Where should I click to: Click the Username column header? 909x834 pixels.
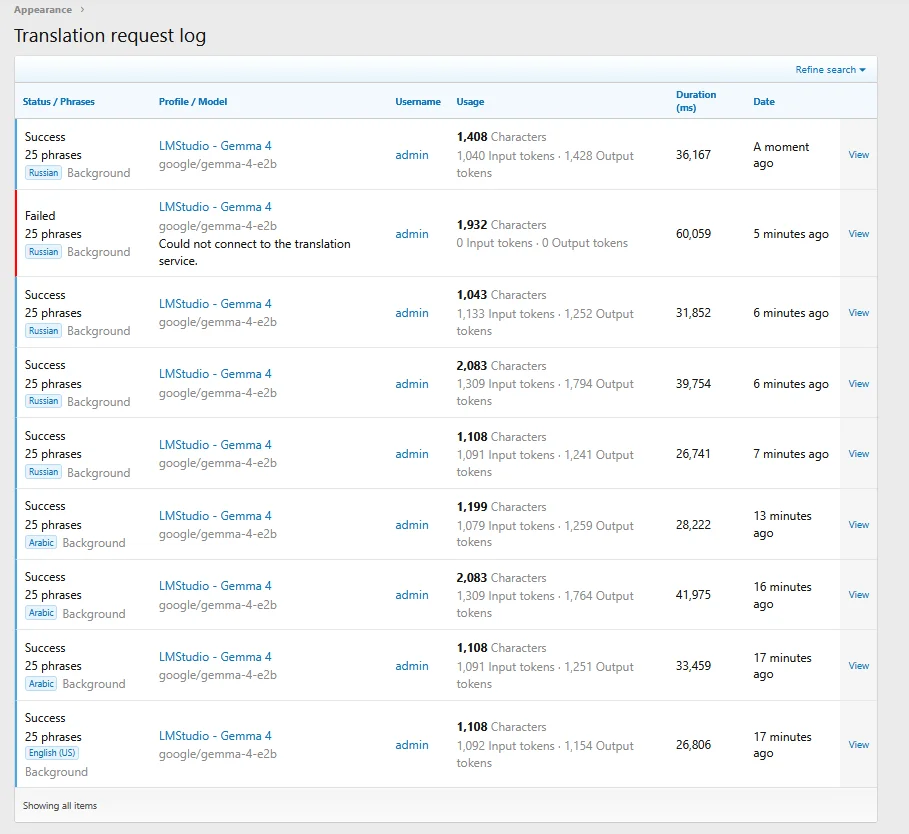pyautogui.click(x=418, y=101)
